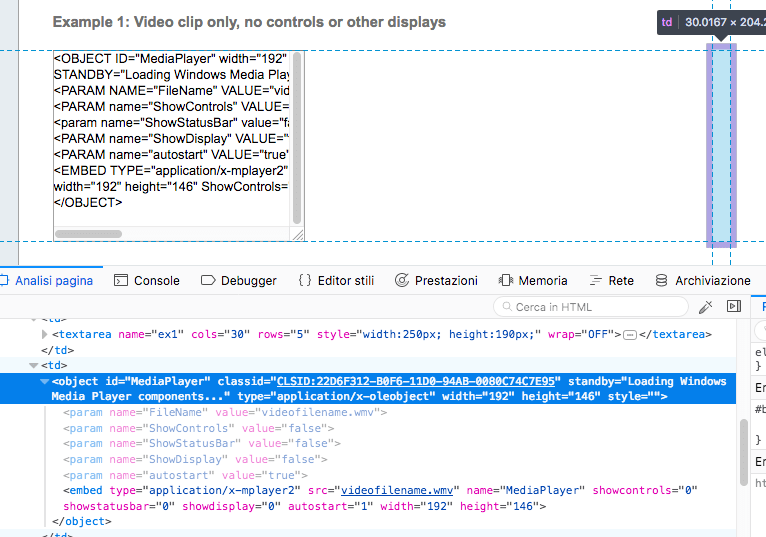This screenshot has height=537, width=766.
Task: Collapse the td node above object
Action: [33, 365]
